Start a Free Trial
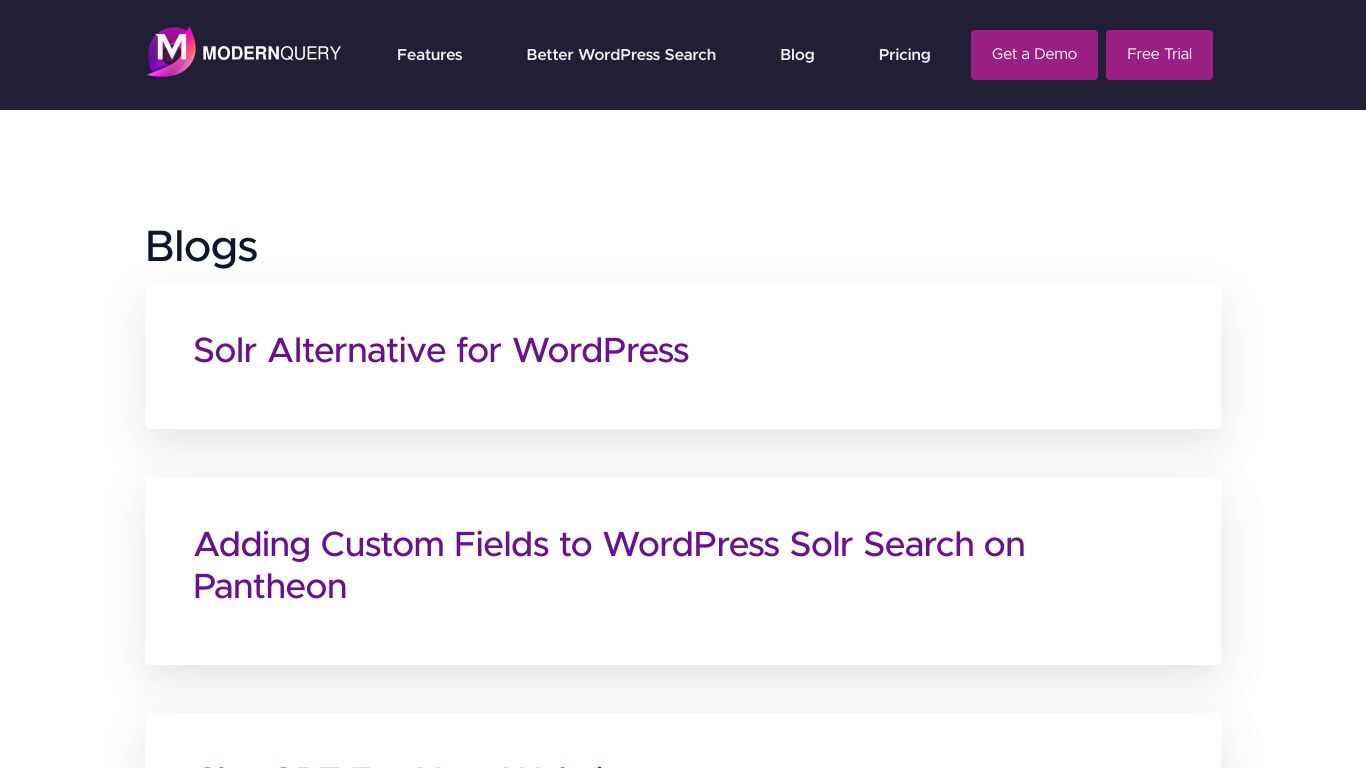Image resolution: width=1366 pixels, height=768 pixels. (1159, 55)
